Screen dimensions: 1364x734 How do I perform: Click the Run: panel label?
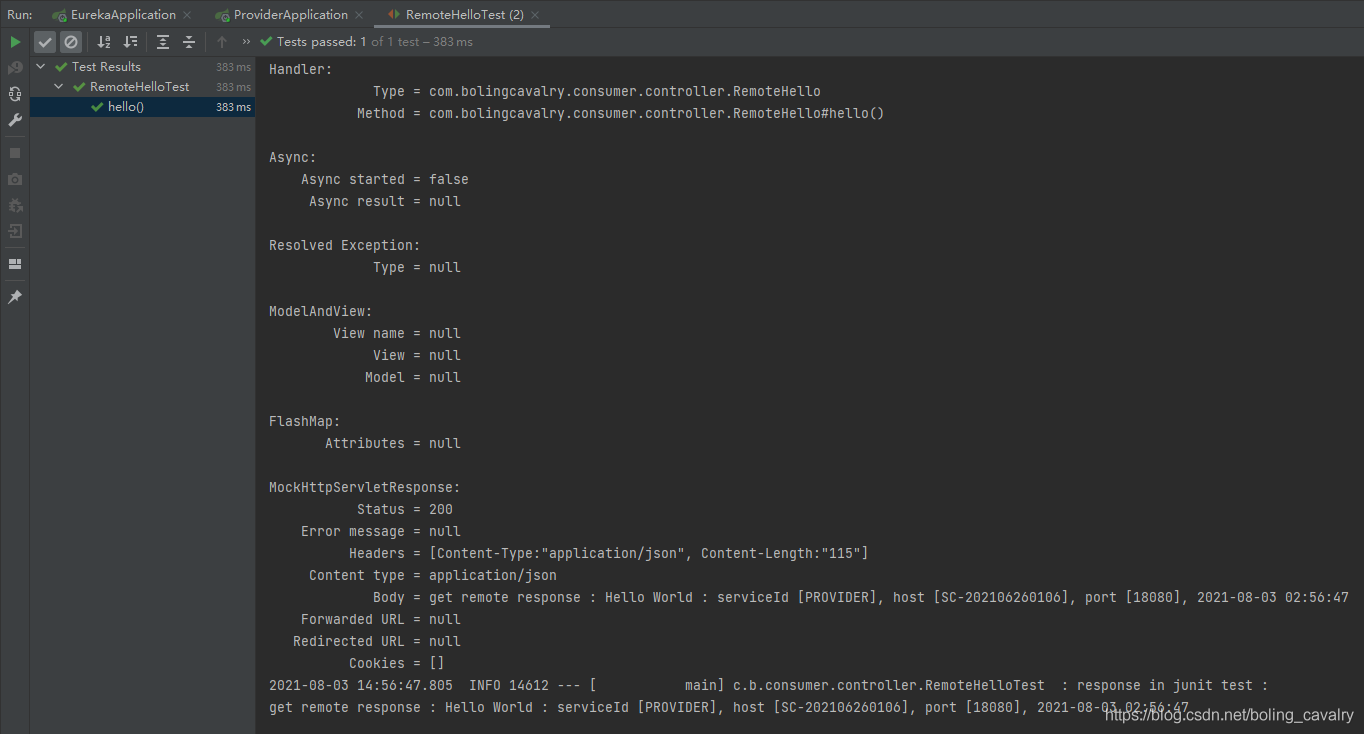tap(20, 15)
